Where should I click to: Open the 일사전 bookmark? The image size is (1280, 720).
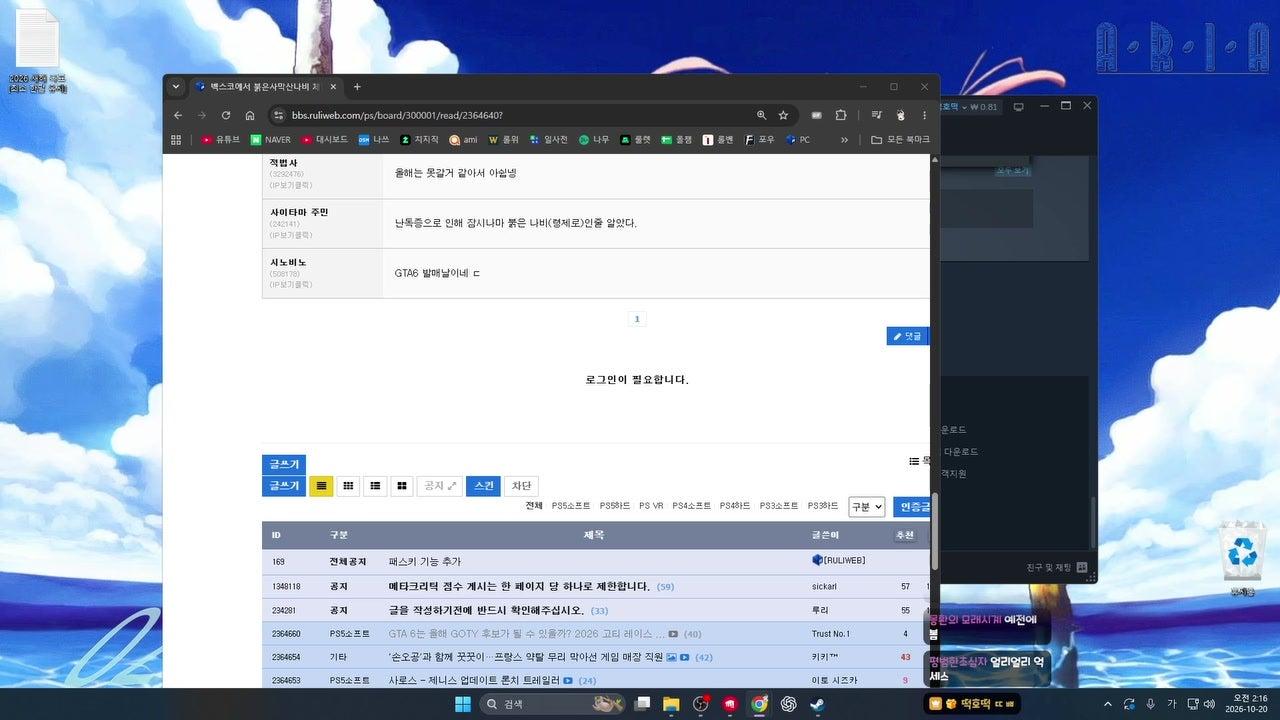(549, 140)
